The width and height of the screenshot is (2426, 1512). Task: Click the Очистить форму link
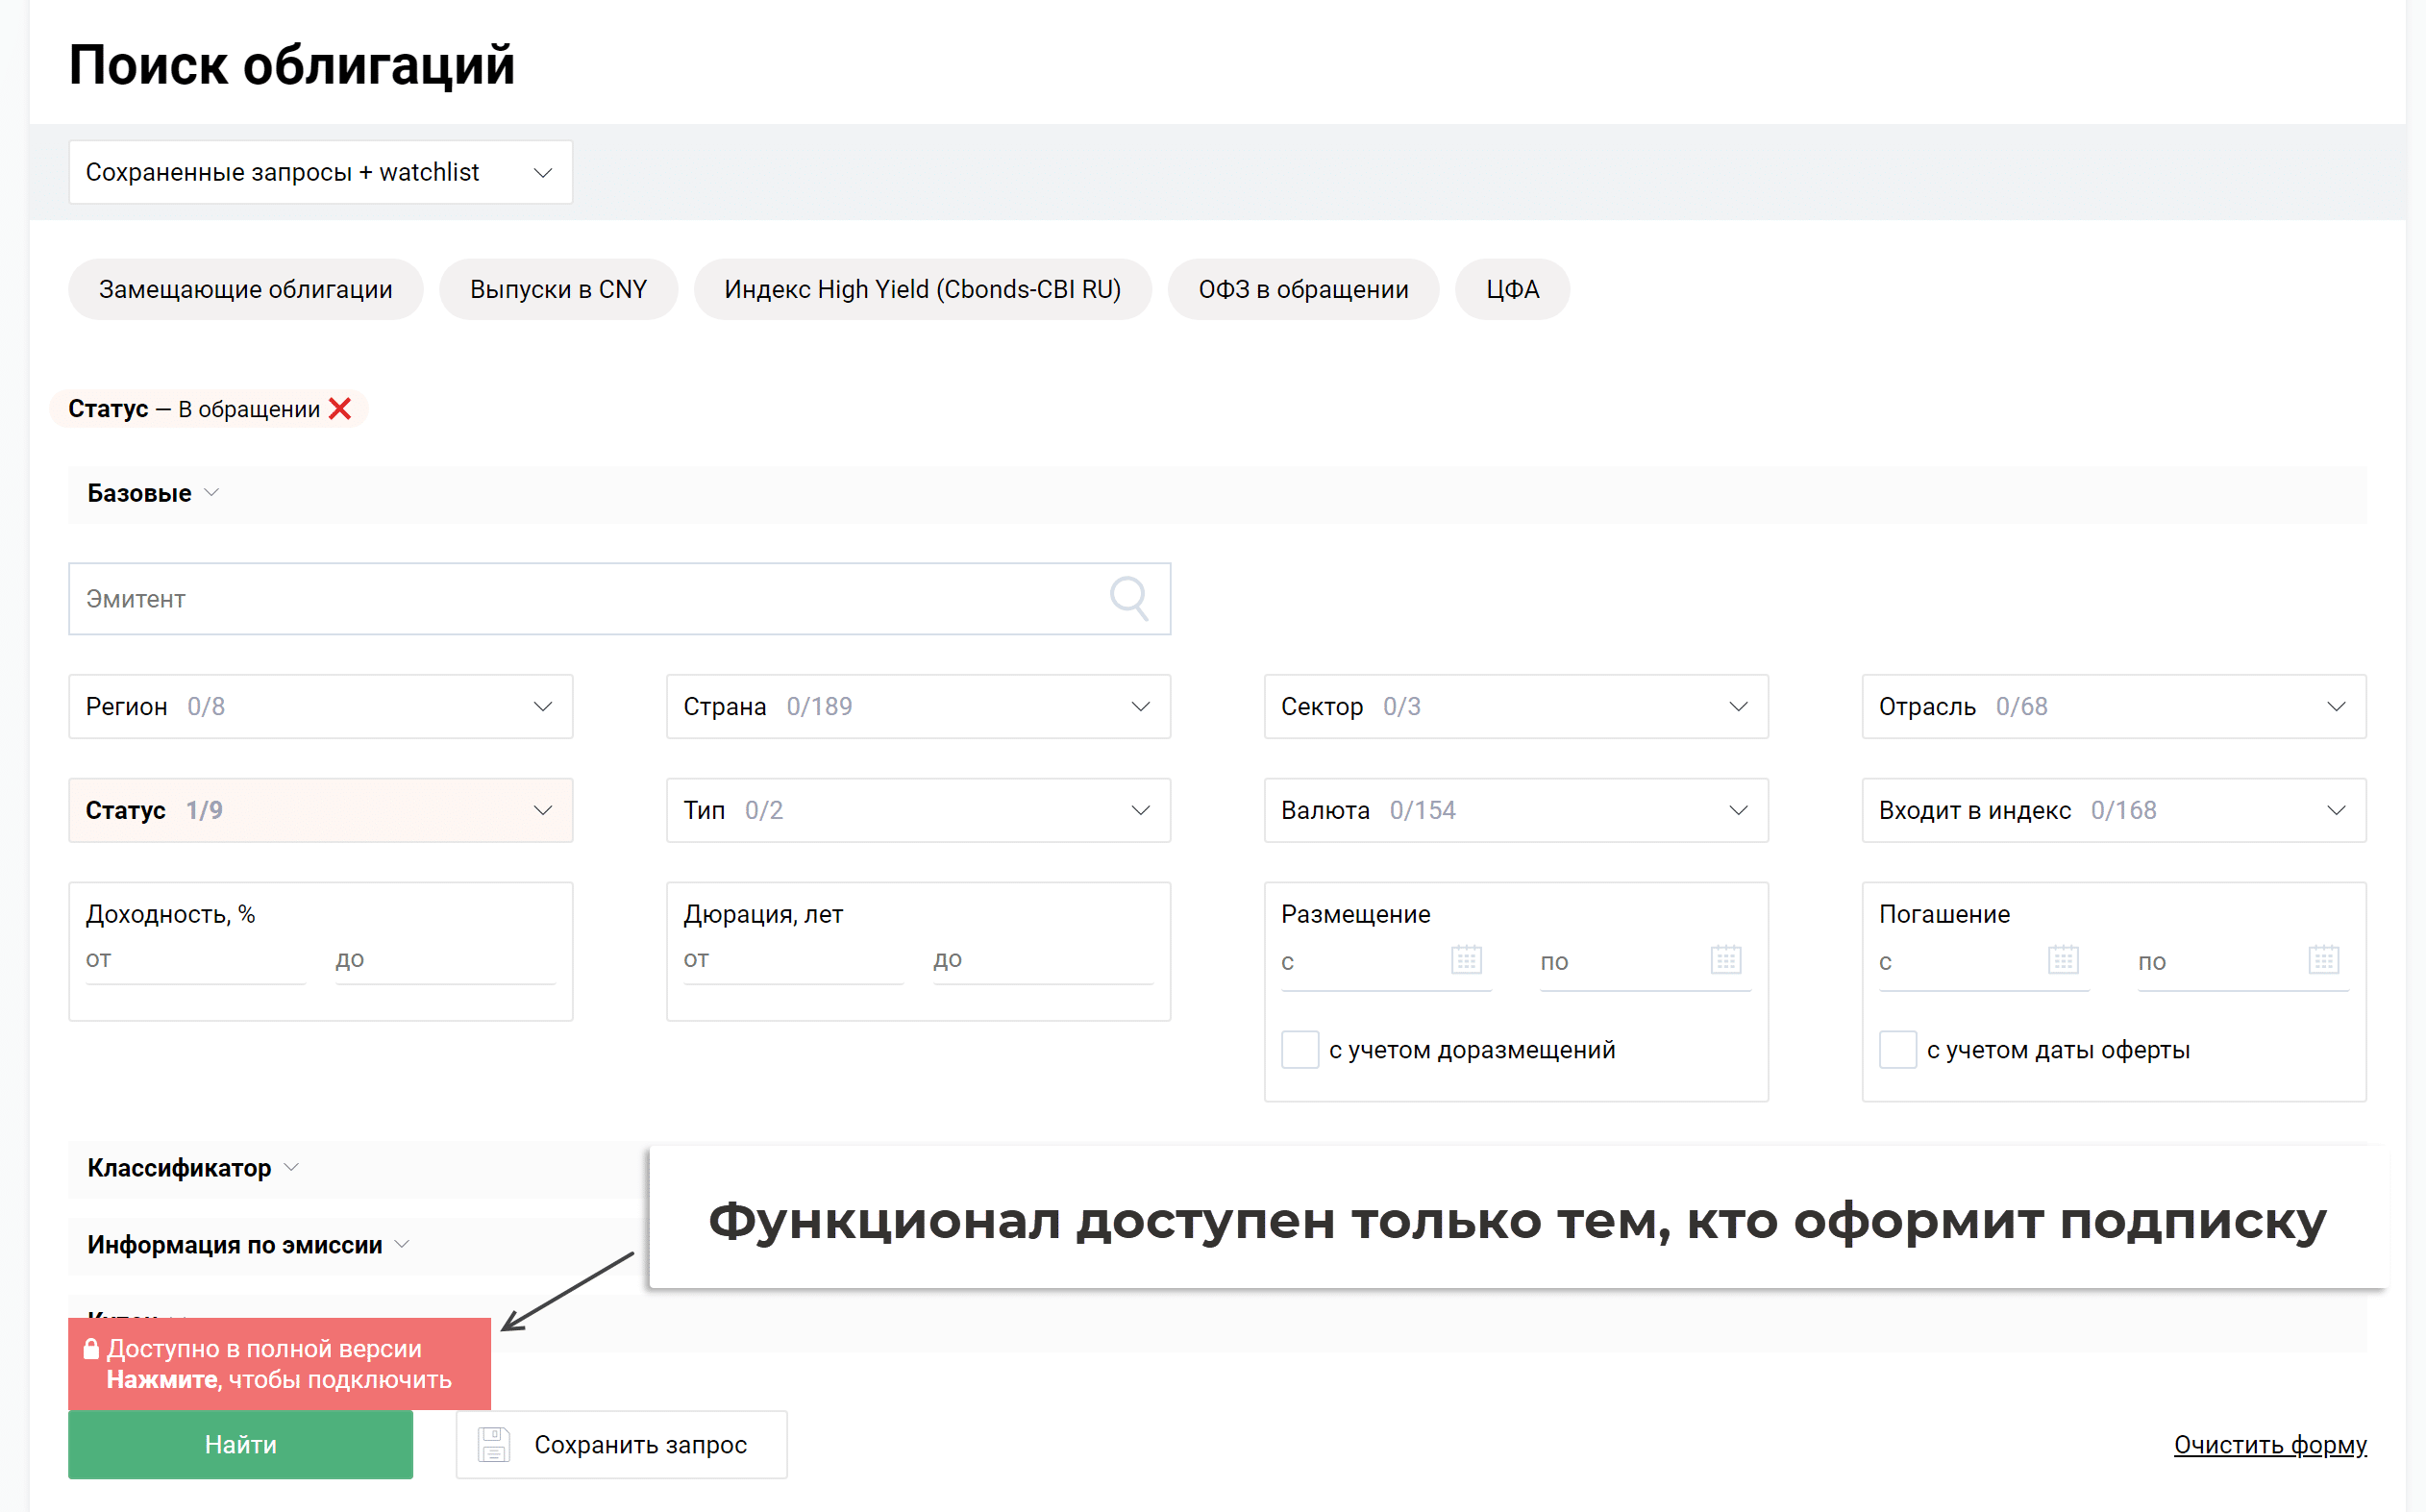click(x=2269, y=1444)
